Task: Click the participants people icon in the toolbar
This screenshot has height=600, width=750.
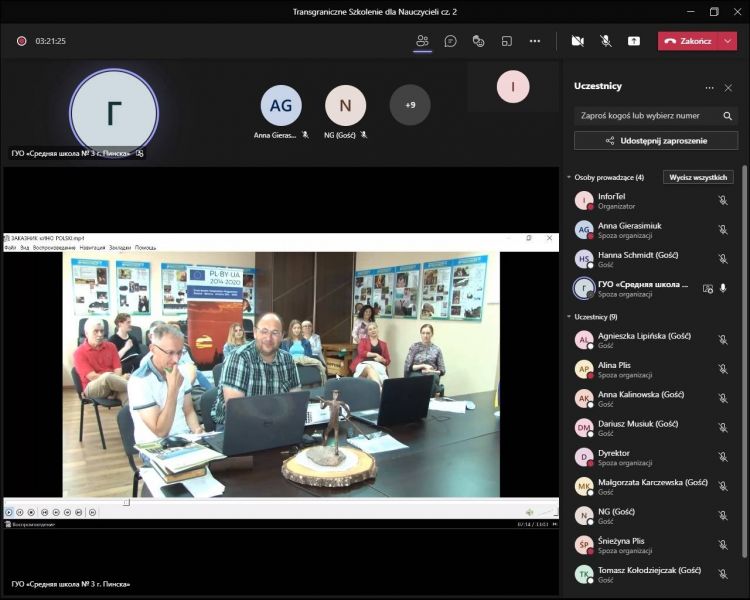Action: pyautogui.click(x=422, y=41)
